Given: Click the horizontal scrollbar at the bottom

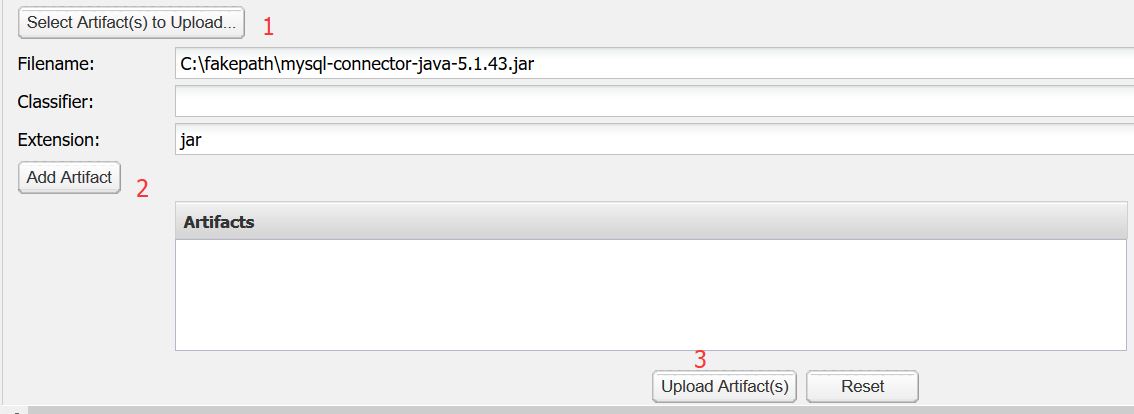Looking at the screenshot, I should point(580,410).
